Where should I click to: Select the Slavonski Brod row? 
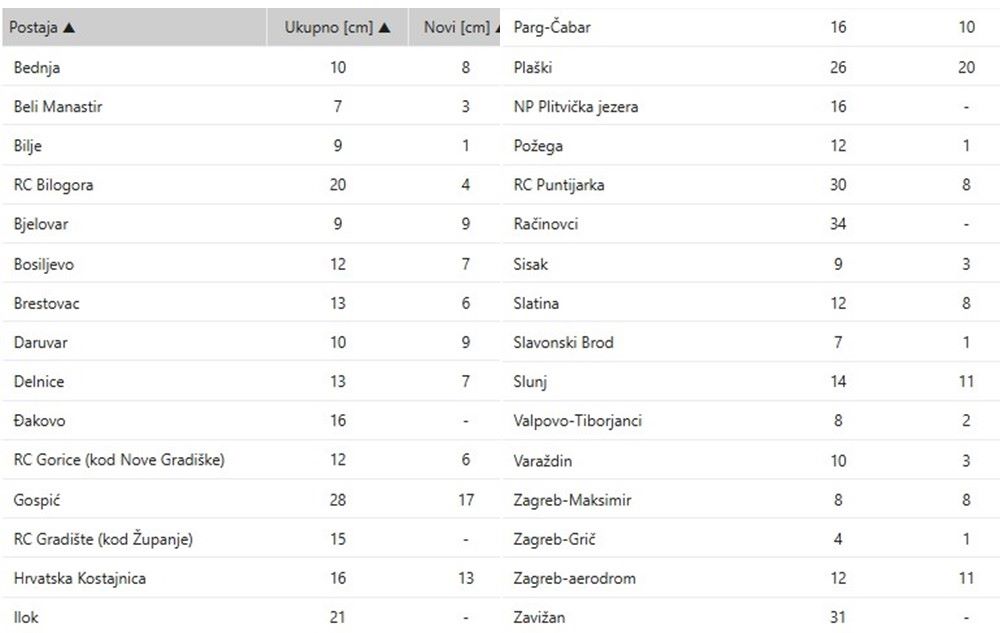tap(563, 342)
